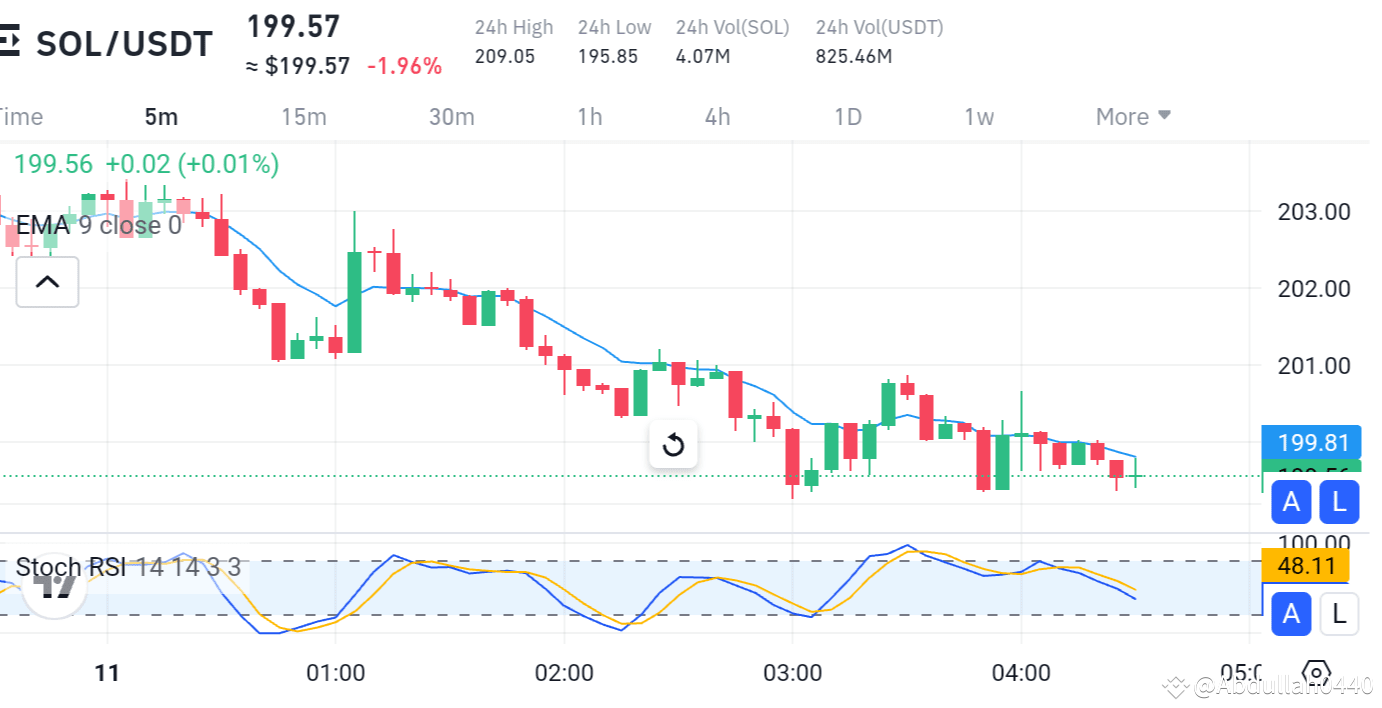Switch to the 1h timeframe tab
This screenshot has height=708, width=1382.
click(x=590, y=116)
